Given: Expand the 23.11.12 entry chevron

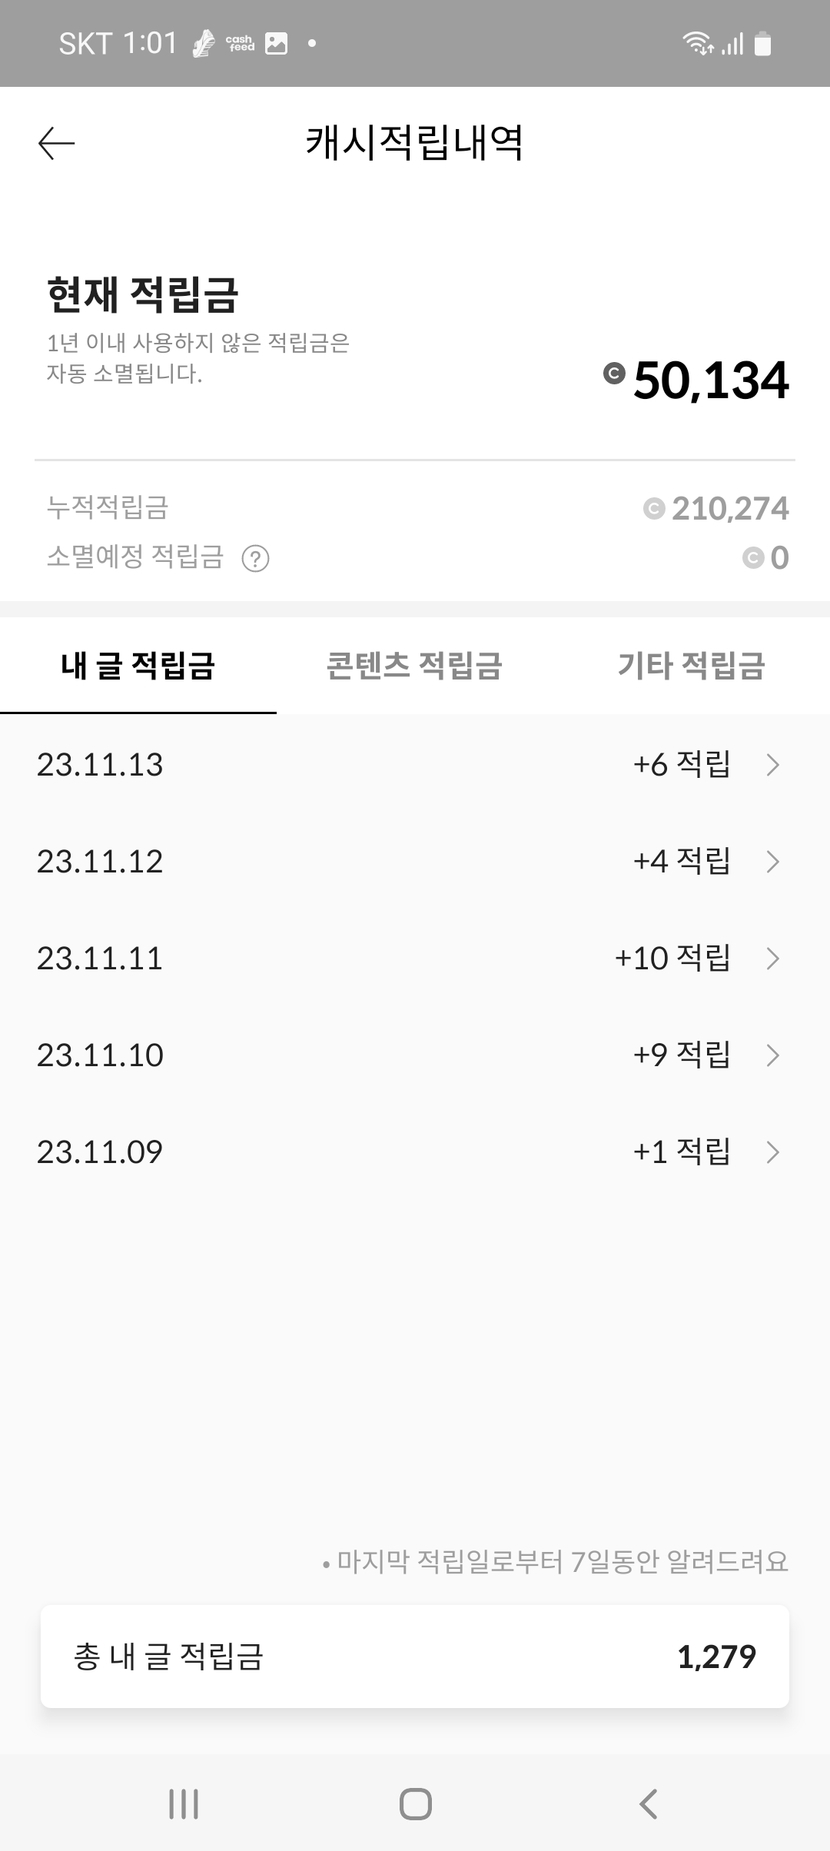Looking at the screenshot, I should pos(772,862).
